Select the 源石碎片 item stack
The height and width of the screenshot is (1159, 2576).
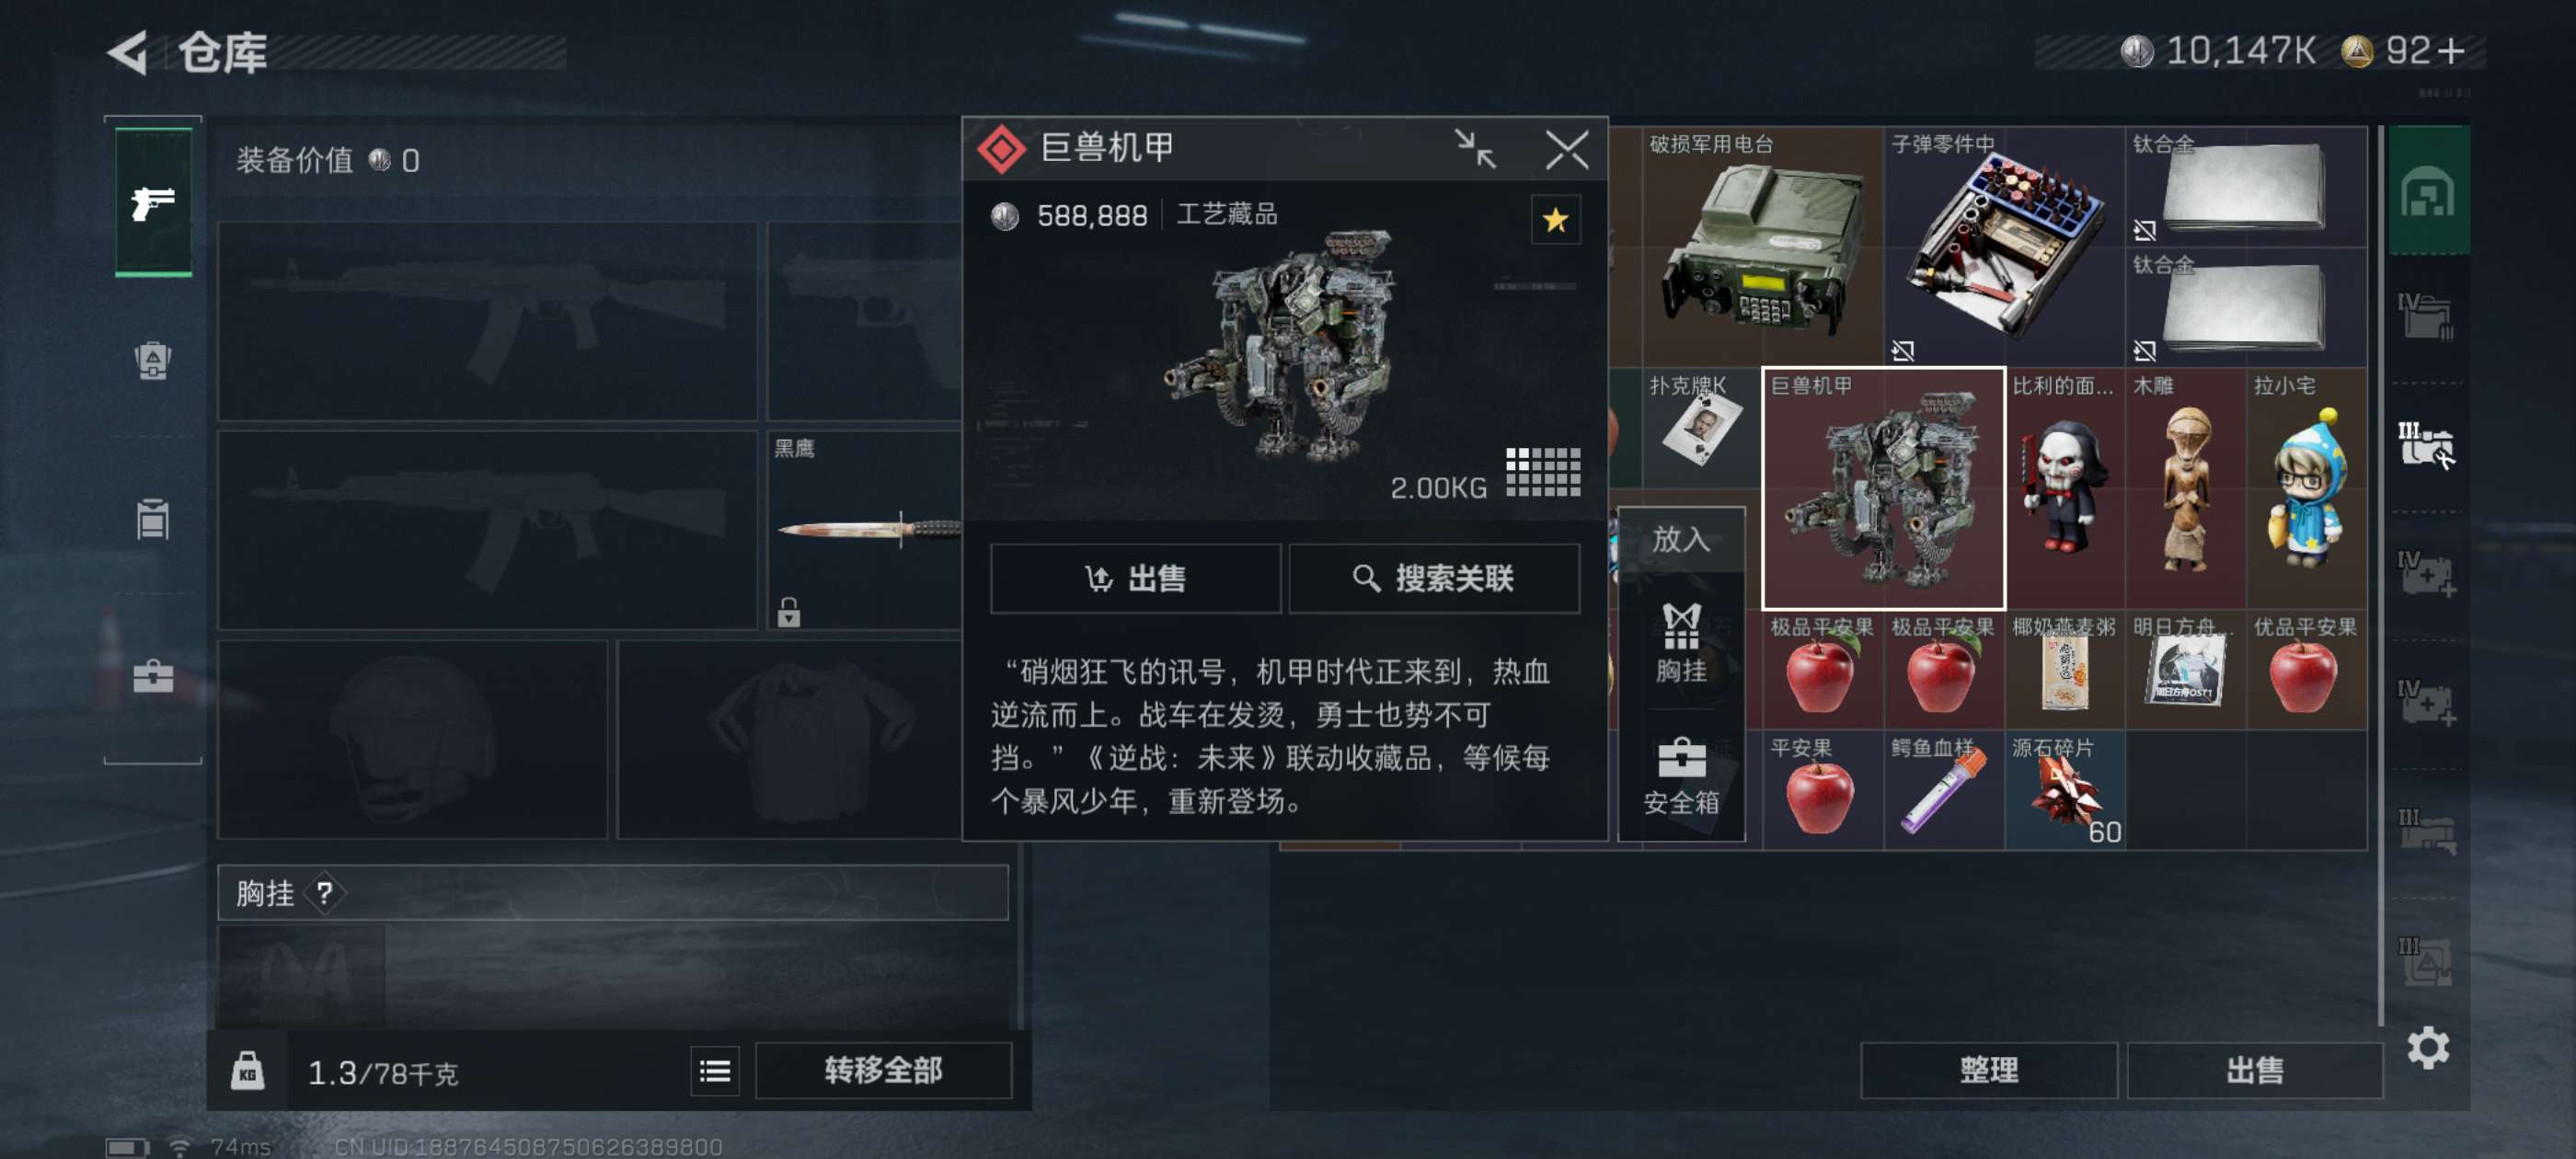pos(2064,789)
